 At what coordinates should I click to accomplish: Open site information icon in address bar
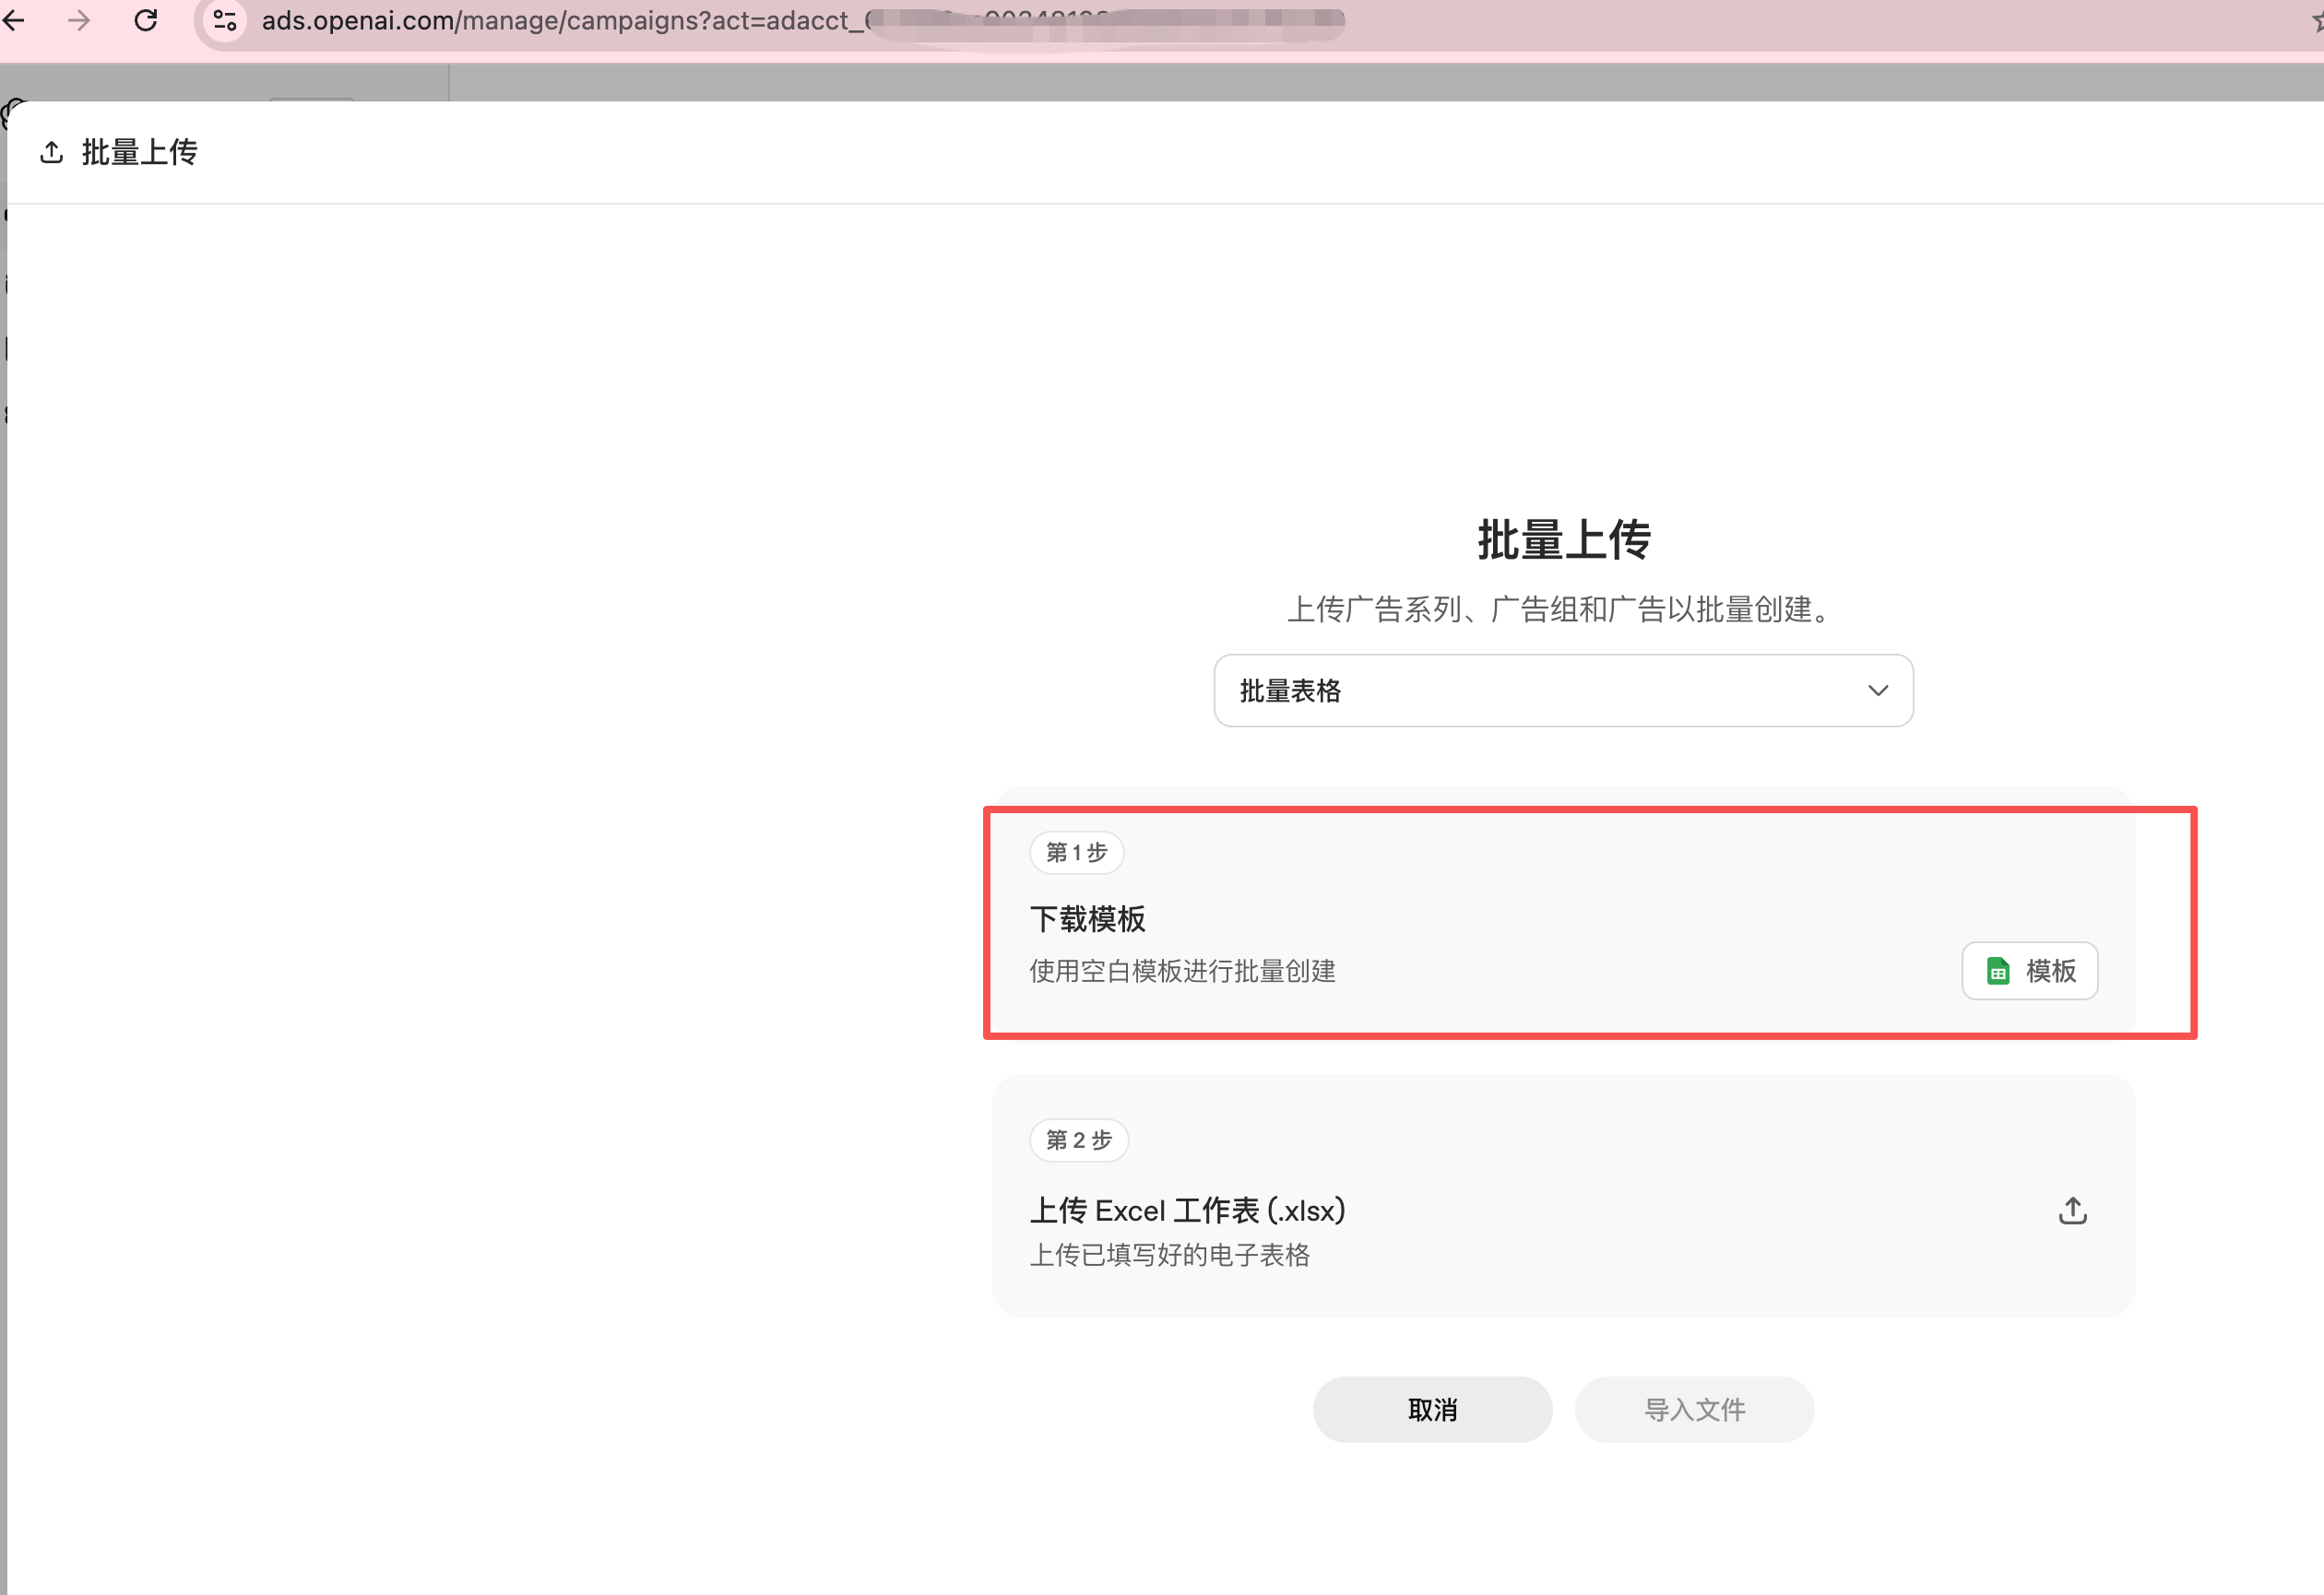(x=226, y=20)
